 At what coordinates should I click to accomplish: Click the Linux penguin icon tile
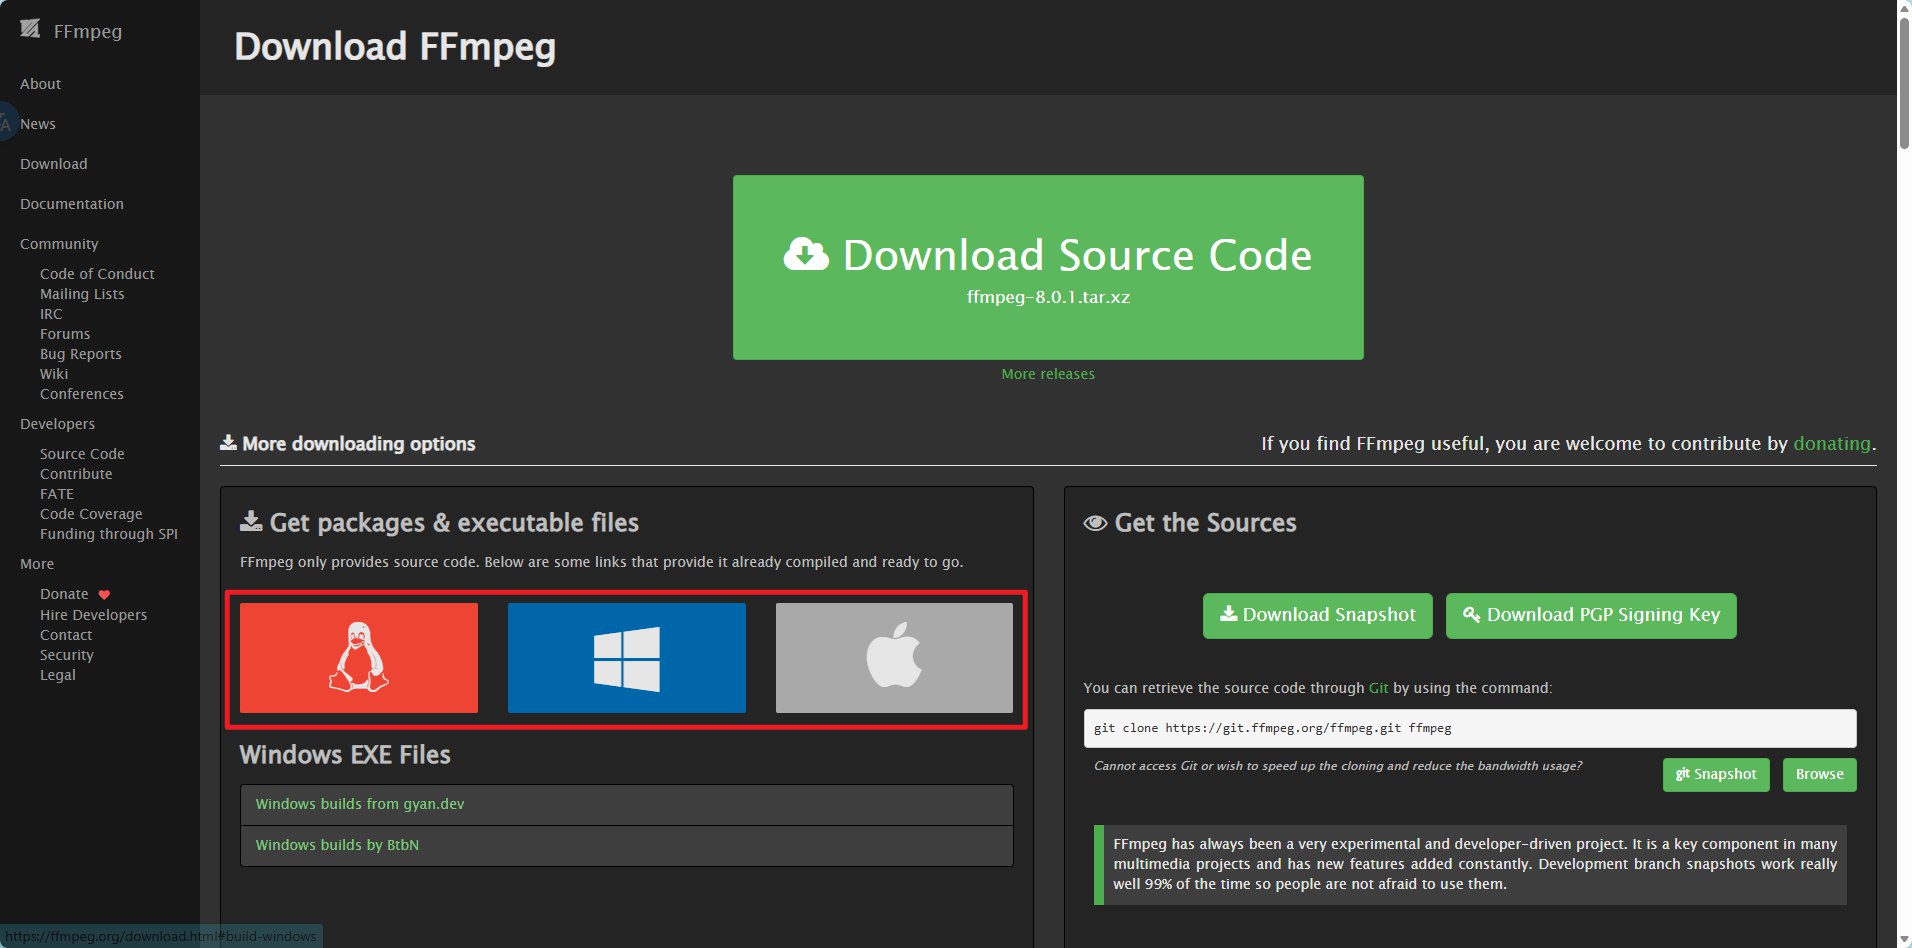click(358, 657)
